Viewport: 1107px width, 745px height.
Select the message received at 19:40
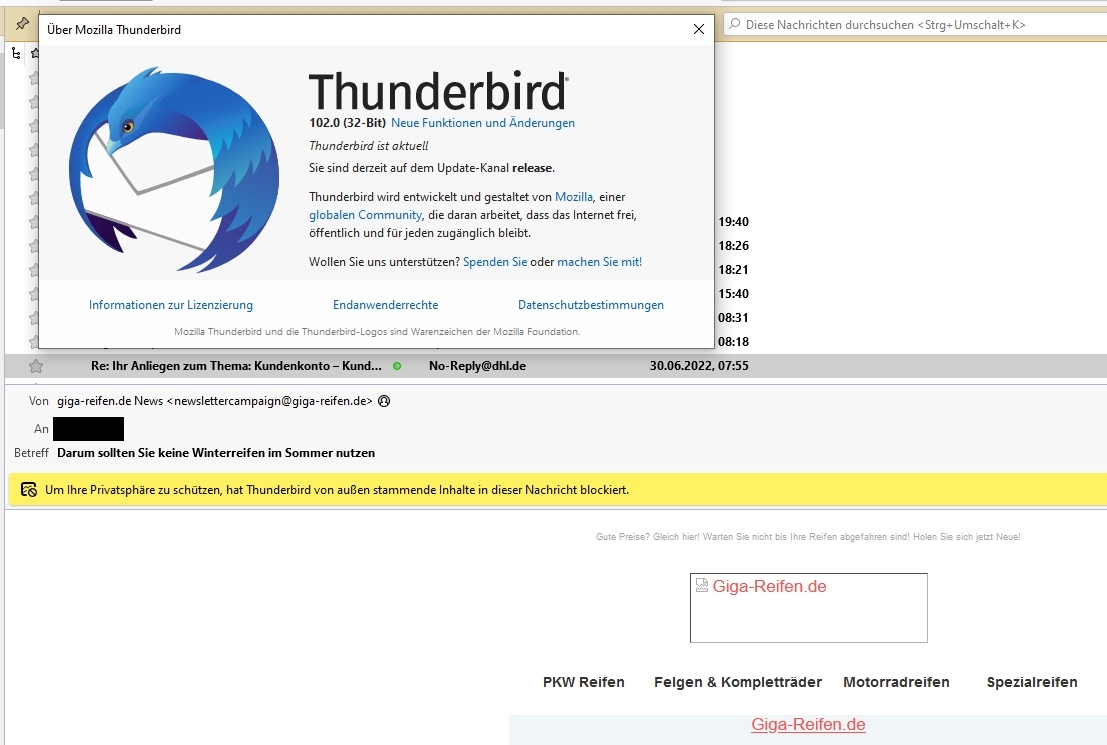[734, 222]
